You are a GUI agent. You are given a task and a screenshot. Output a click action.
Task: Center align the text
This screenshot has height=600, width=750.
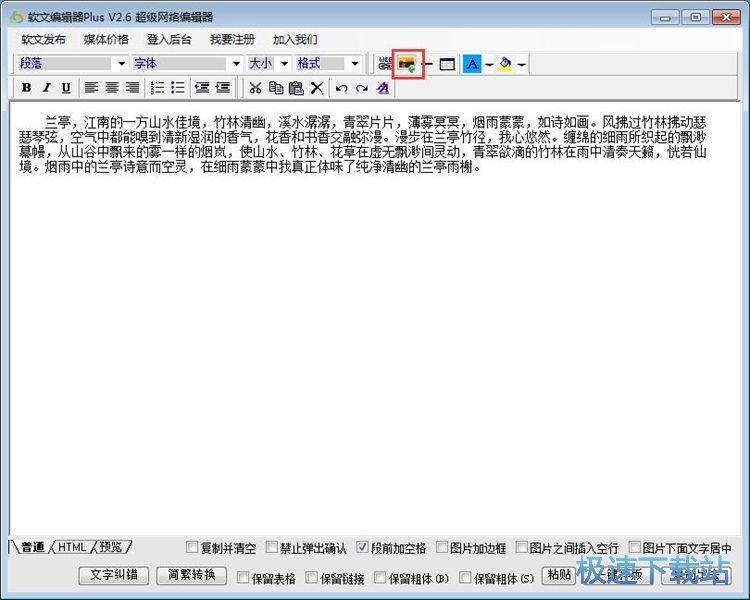112,88
